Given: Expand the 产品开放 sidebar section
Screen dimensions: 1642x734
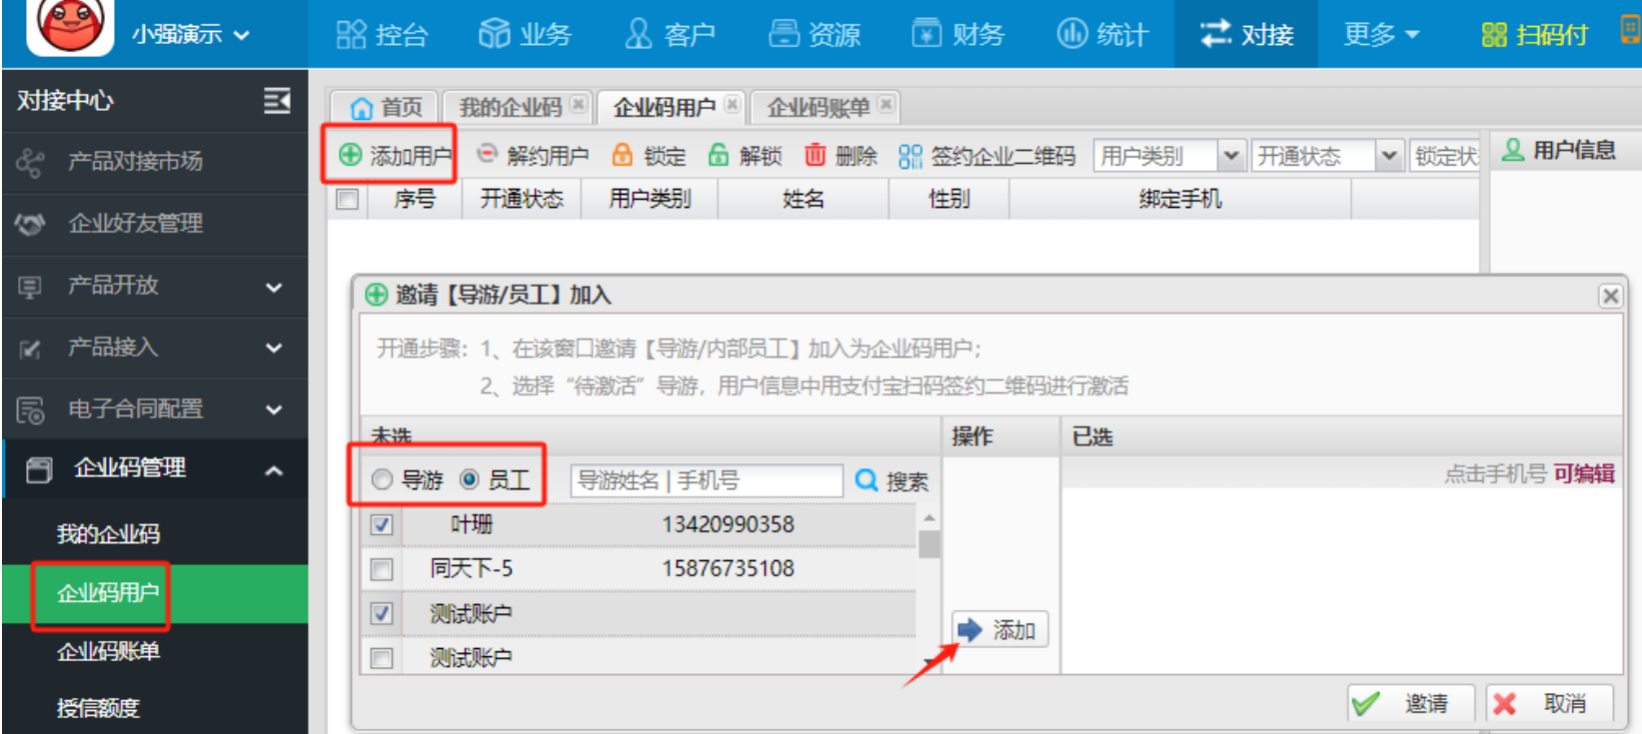Looking at the screenshot, I should 155,286.
